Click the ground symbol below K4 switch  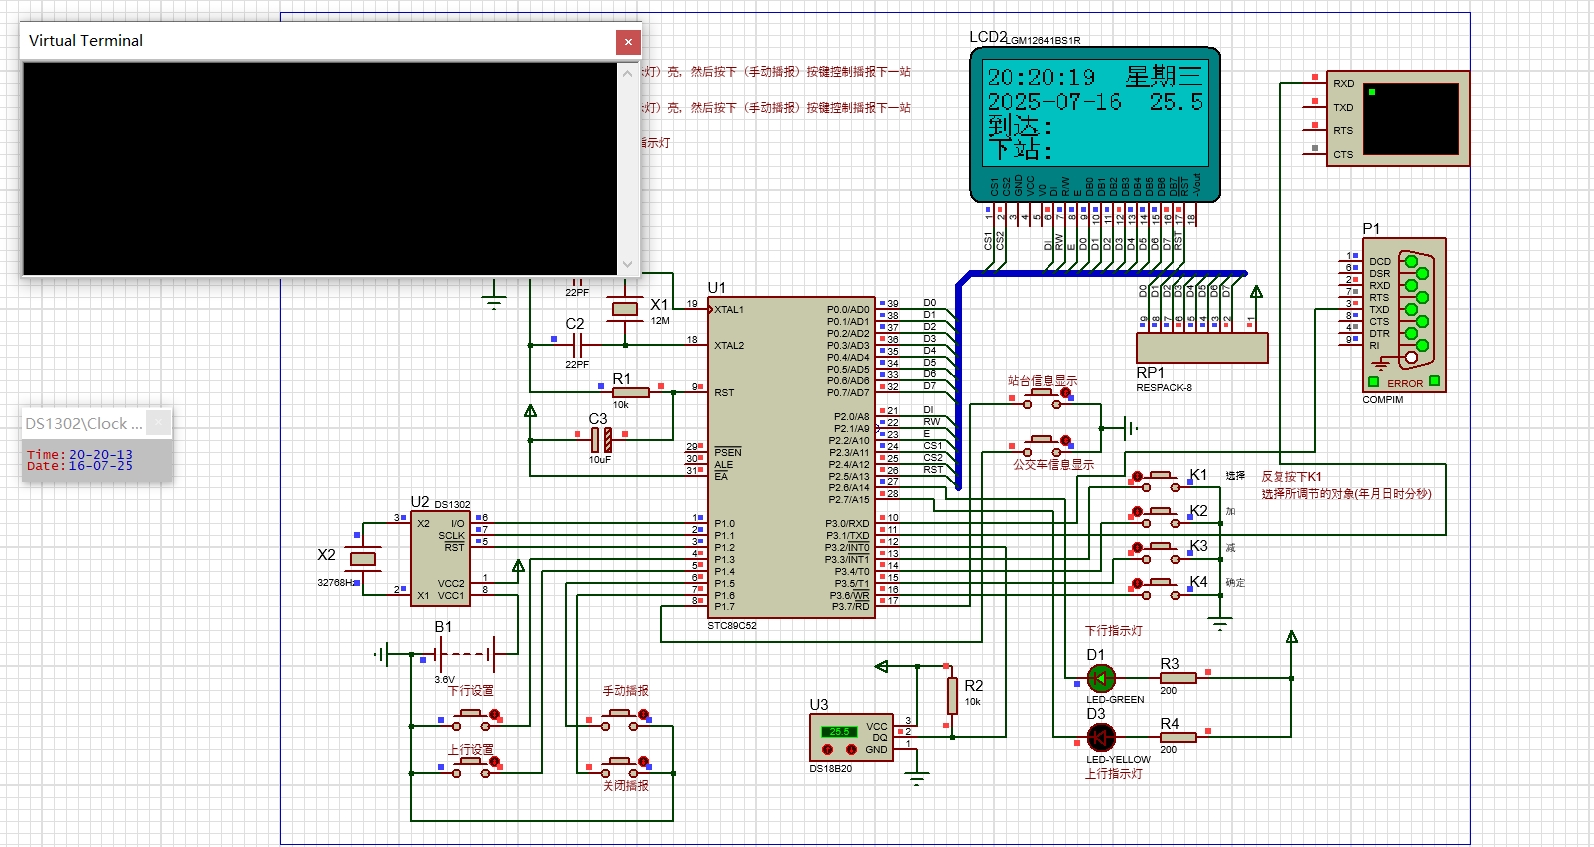(x=1220, y=624)
